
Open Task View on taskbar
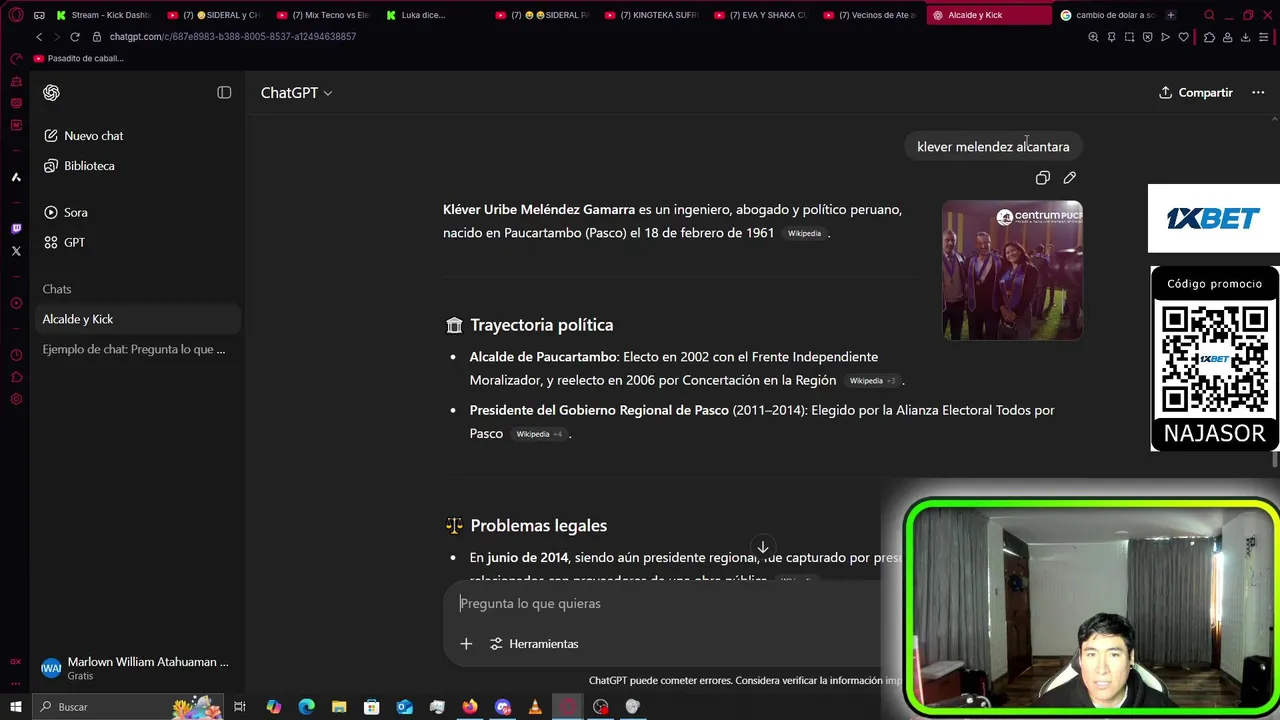coord(240,707)
